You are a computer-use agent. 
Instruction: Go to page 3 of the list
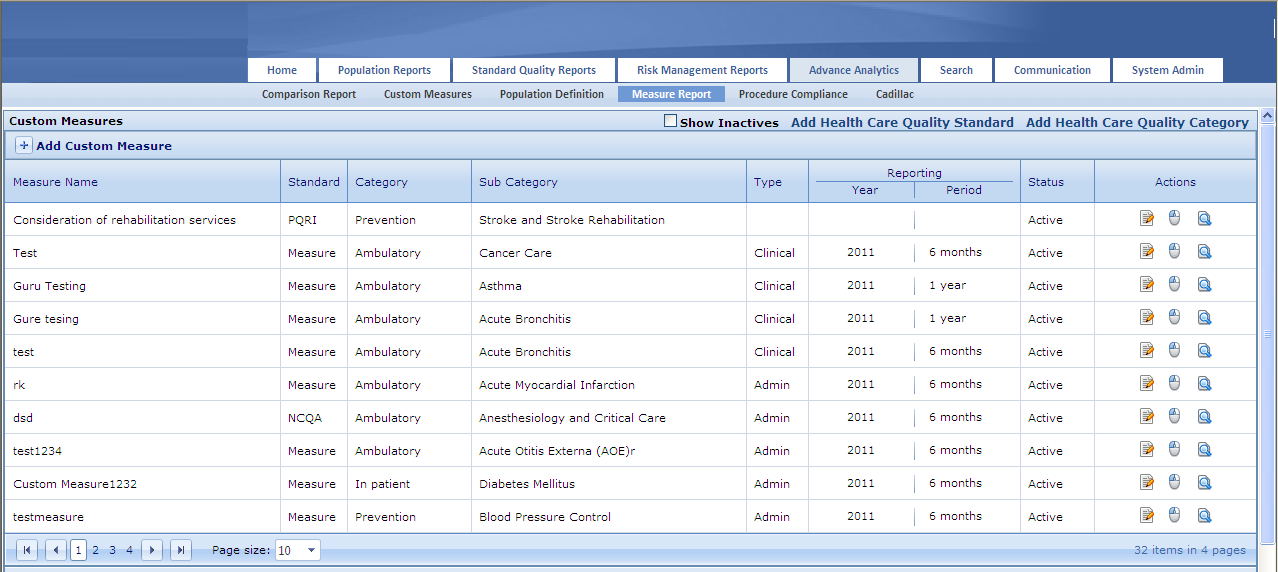click(113, 550)
